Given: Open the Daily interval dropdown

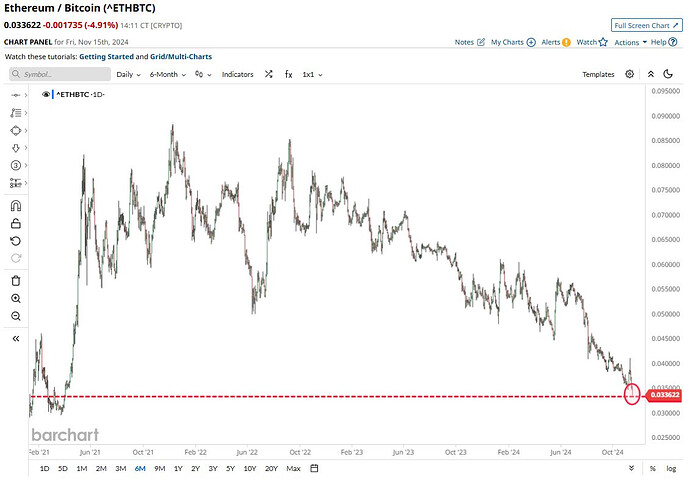Looking at the screenshot, I should [128, 74].
